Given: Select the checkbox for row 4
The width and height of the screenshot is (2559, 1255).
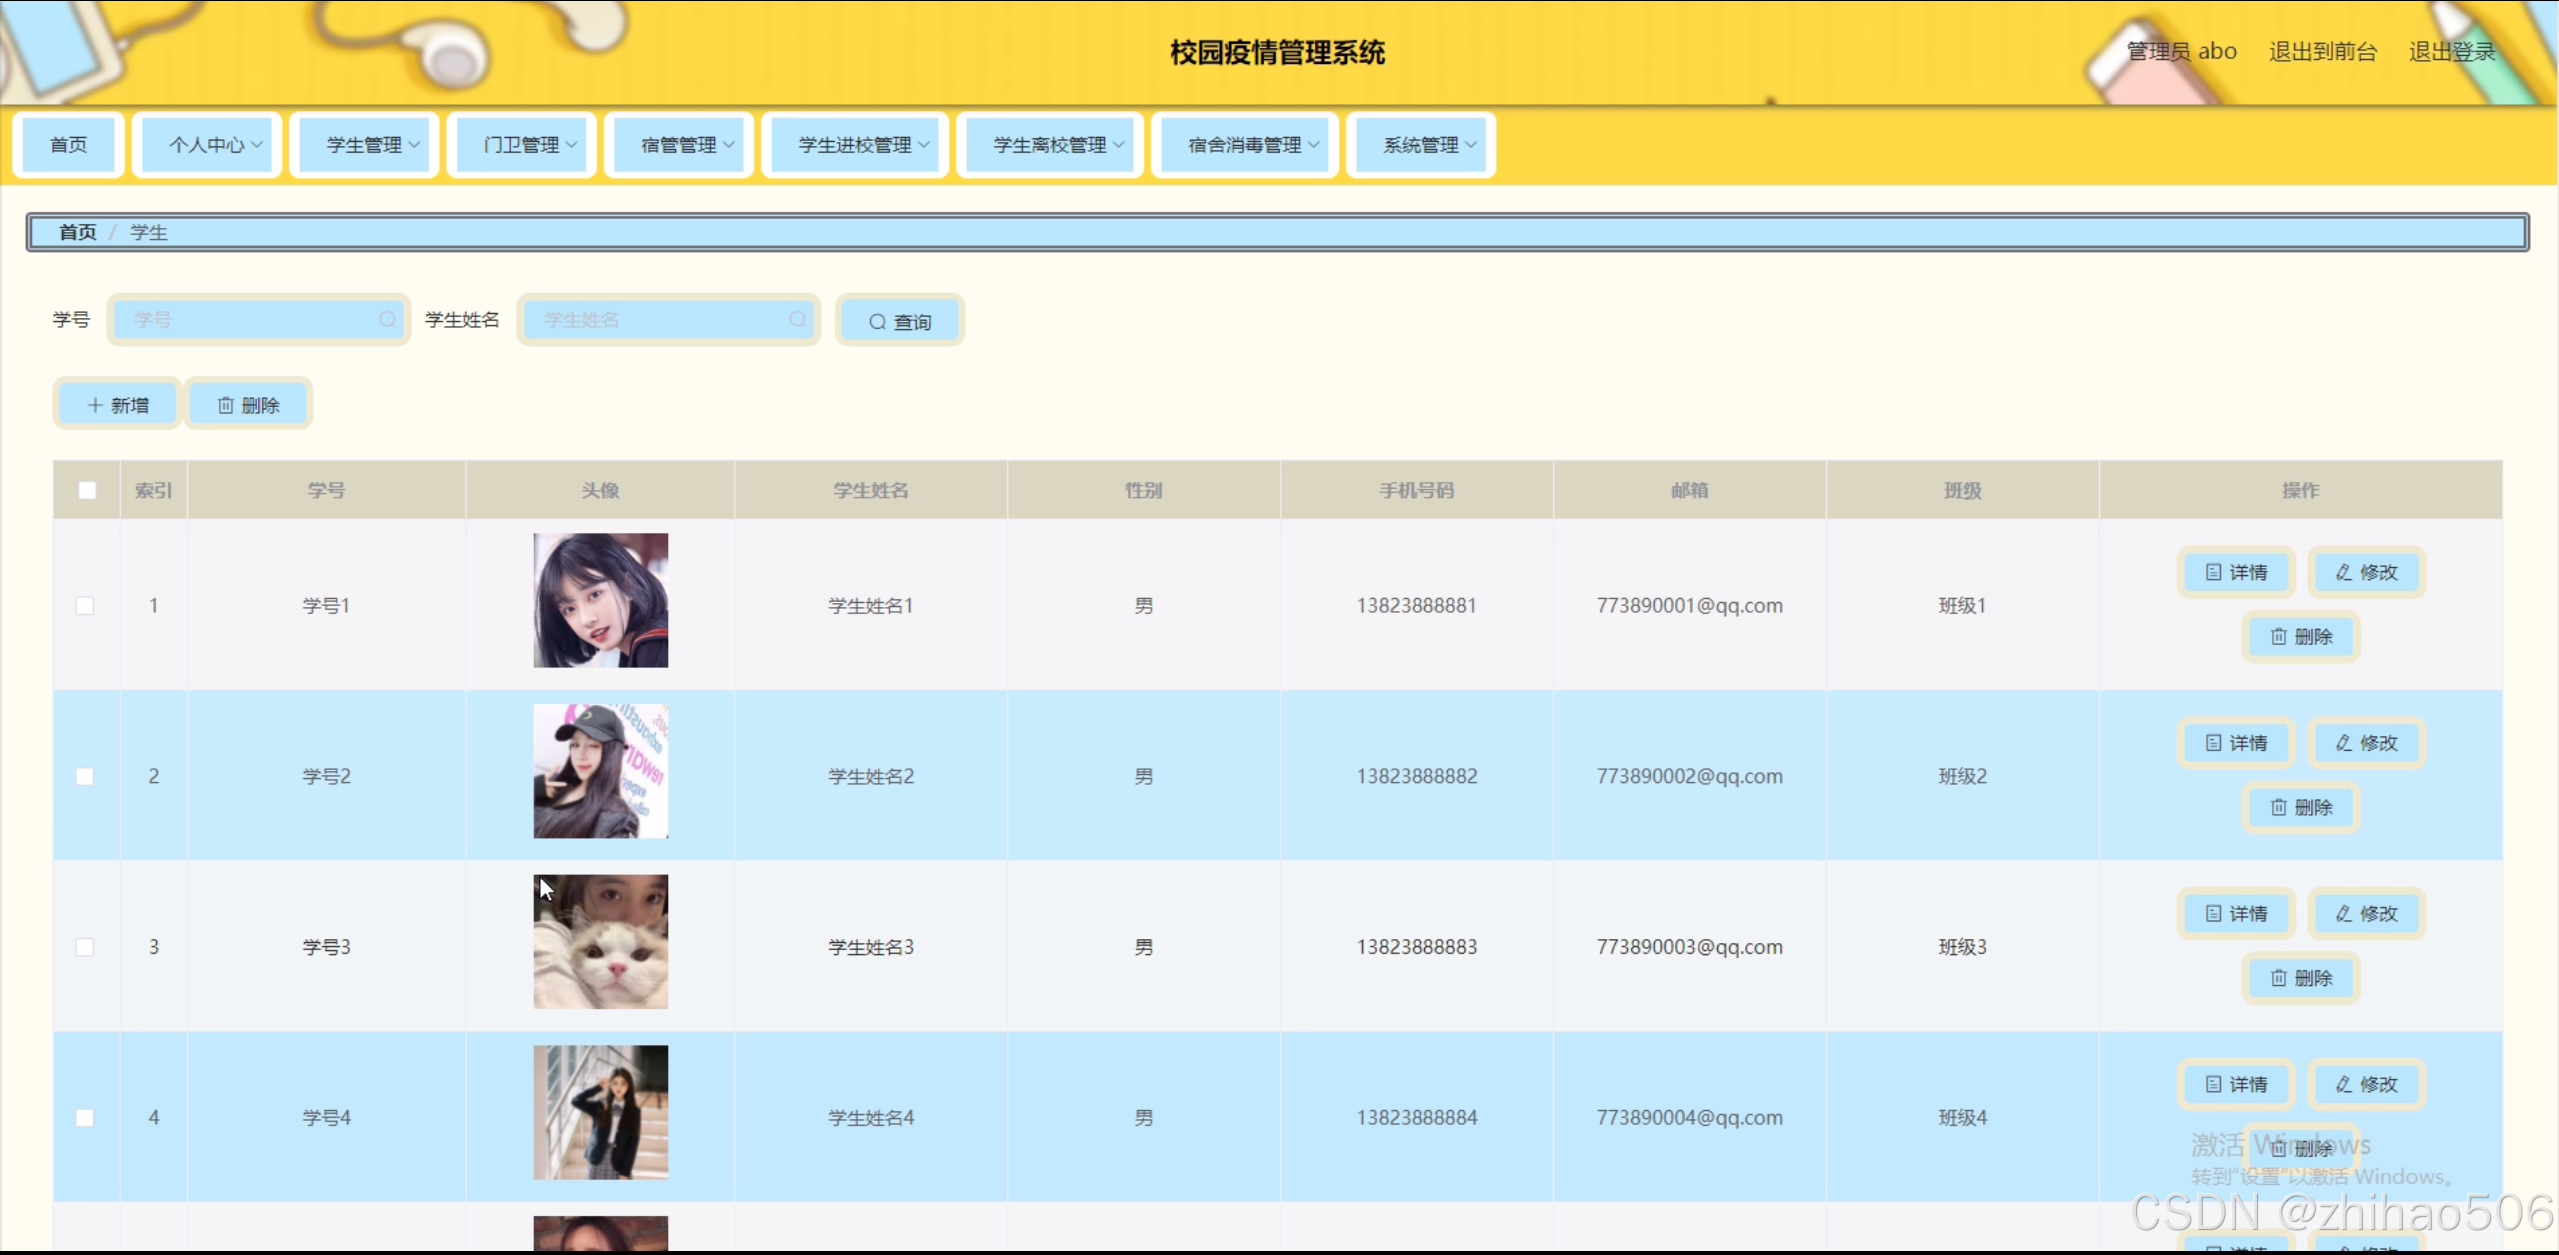Looking at the screenshot, I should click(85, 1118).
